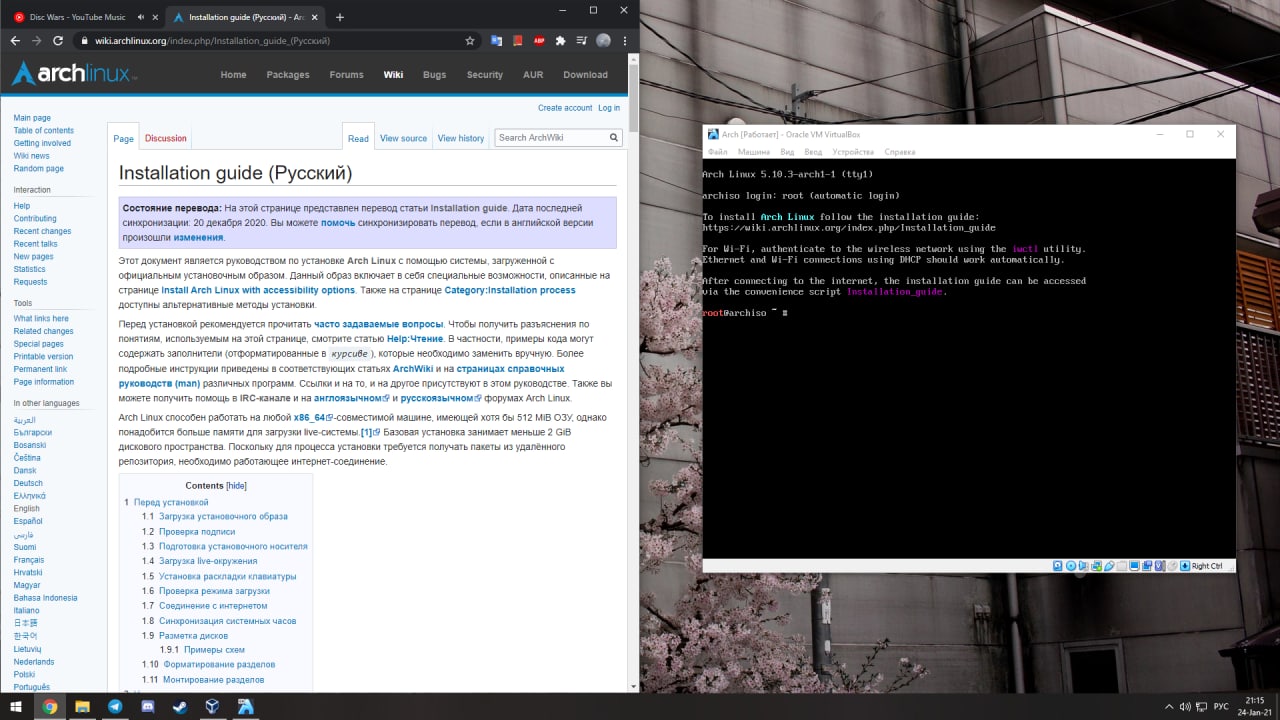Click the VirtualBox USB indicator

pyautogui.click(x=1109, y=566)
